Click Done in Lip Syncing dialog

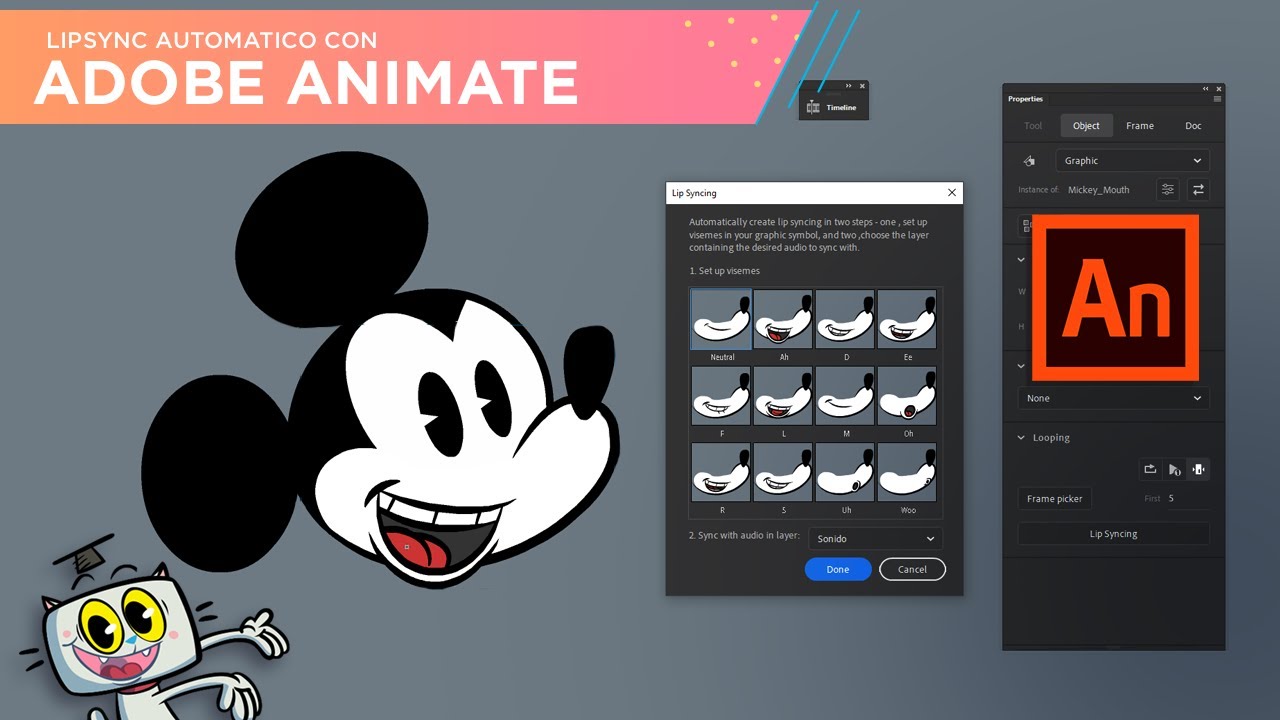coord(838,569)
